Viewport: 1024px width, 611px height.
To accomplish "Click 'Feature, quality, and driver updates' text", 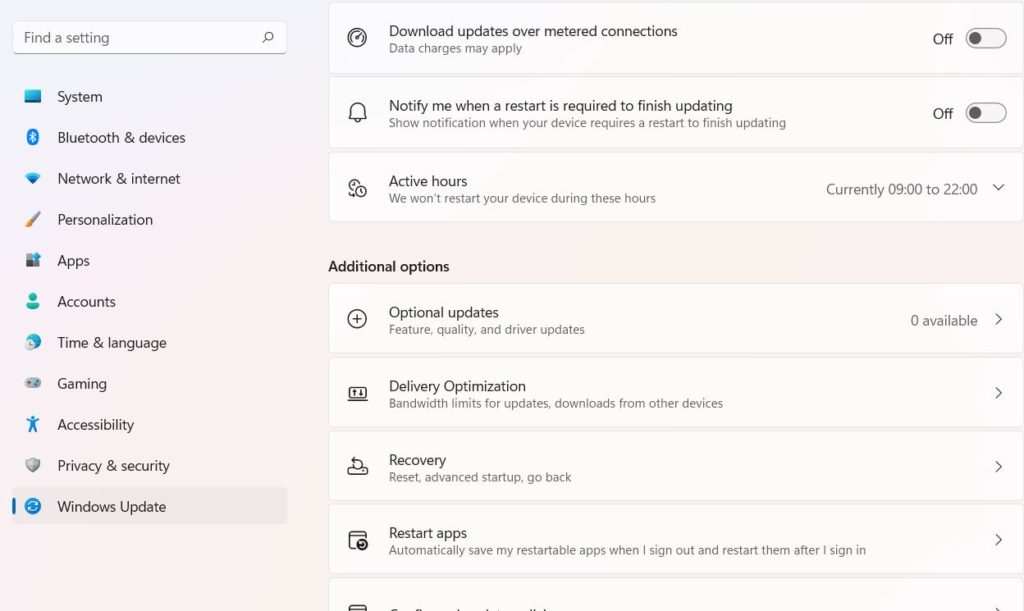I will click(x=487, y=330).
